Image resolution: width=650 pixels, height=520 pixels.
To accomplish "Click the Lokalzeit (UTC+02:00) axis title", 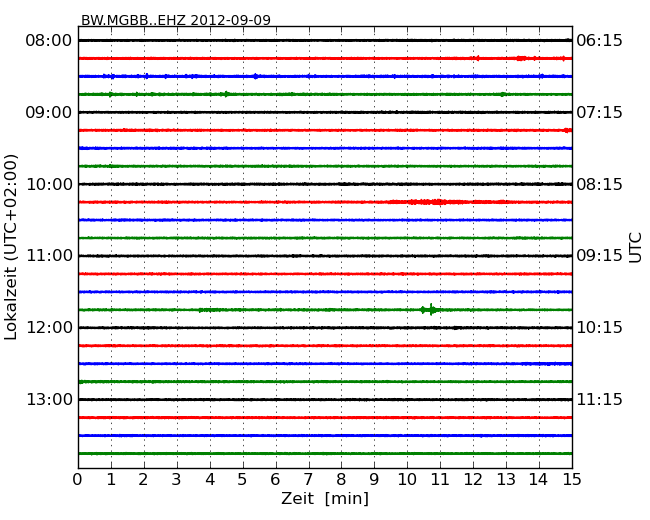I will 11,248.
